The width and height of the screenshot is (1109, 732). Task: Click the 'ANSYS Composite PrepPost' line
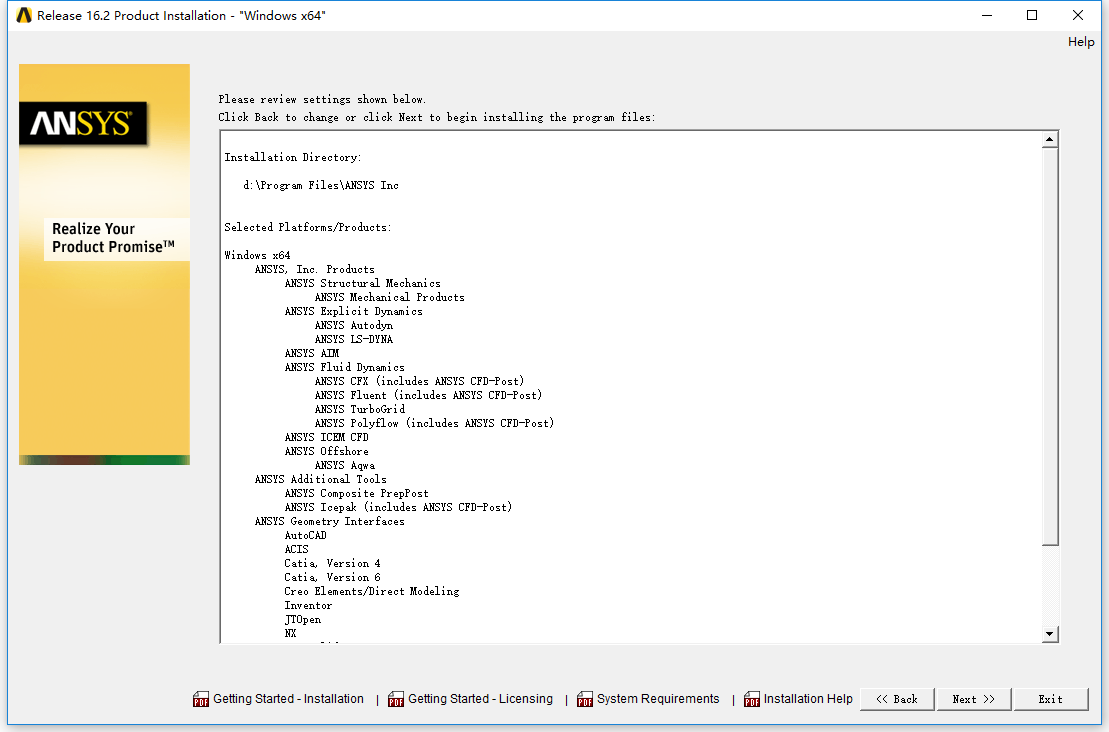click(356, 494)
